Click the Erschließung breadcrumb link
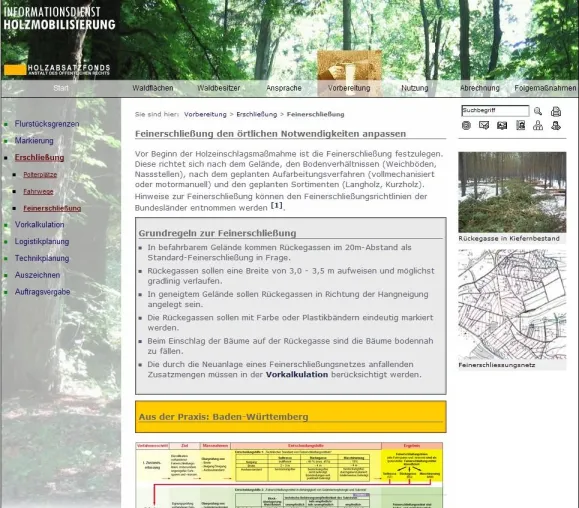The height and width of the screenshot is (508, 579). [257, 114]
